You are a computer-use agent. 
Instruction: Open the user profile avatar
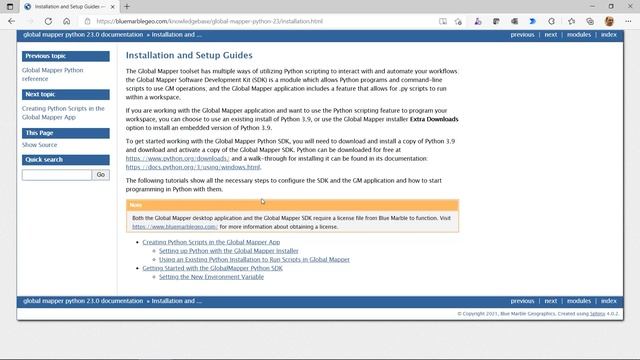609,21
